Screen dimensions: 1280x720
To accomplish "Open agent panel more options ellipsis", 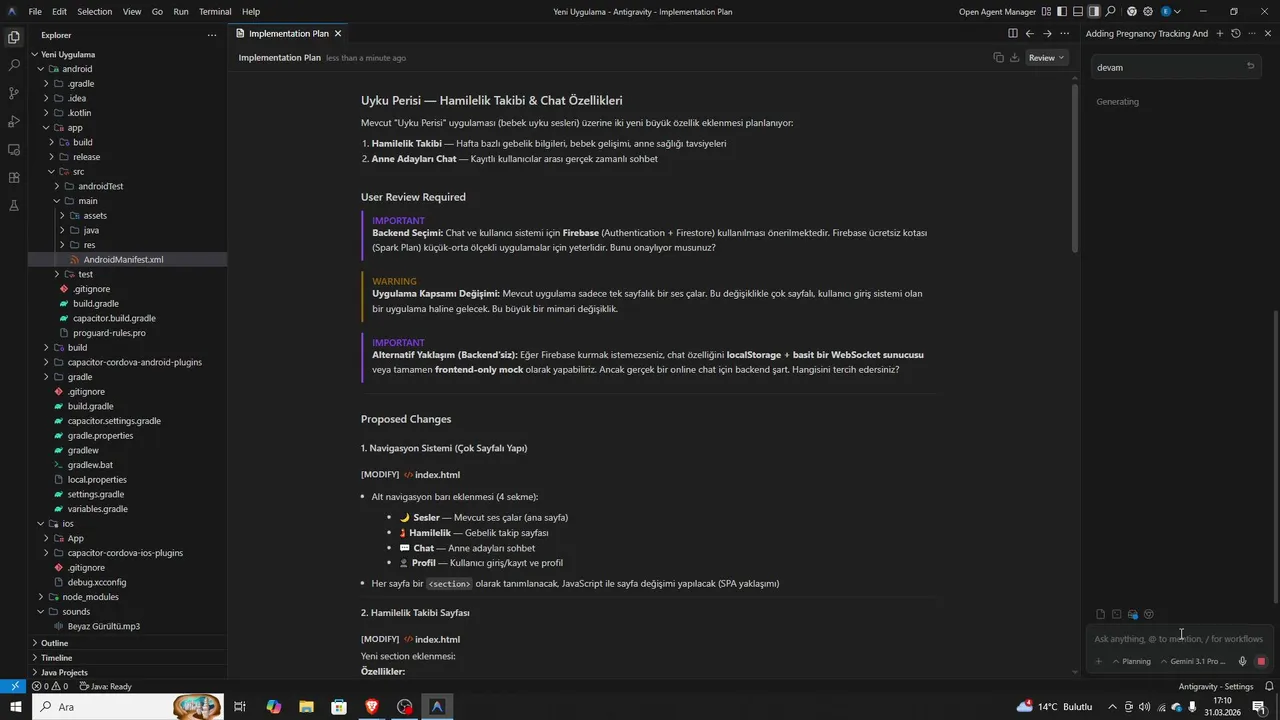I will [x=1251, y=33].
